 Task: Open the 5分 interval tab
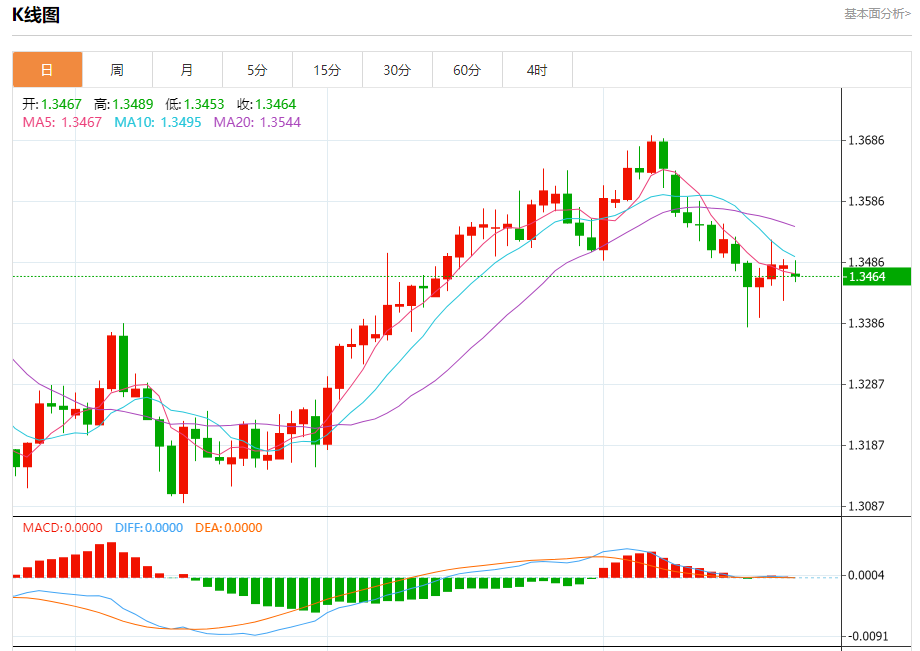[257, 70]
